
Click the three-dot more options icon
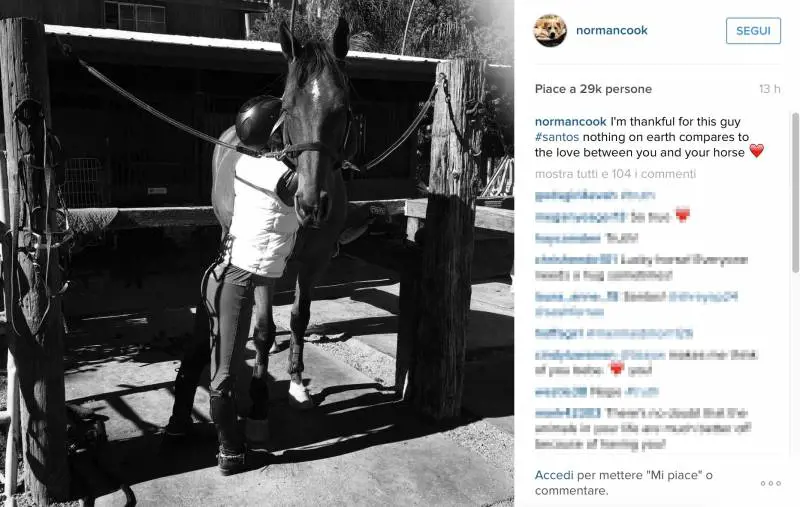(x=770, y=484)
